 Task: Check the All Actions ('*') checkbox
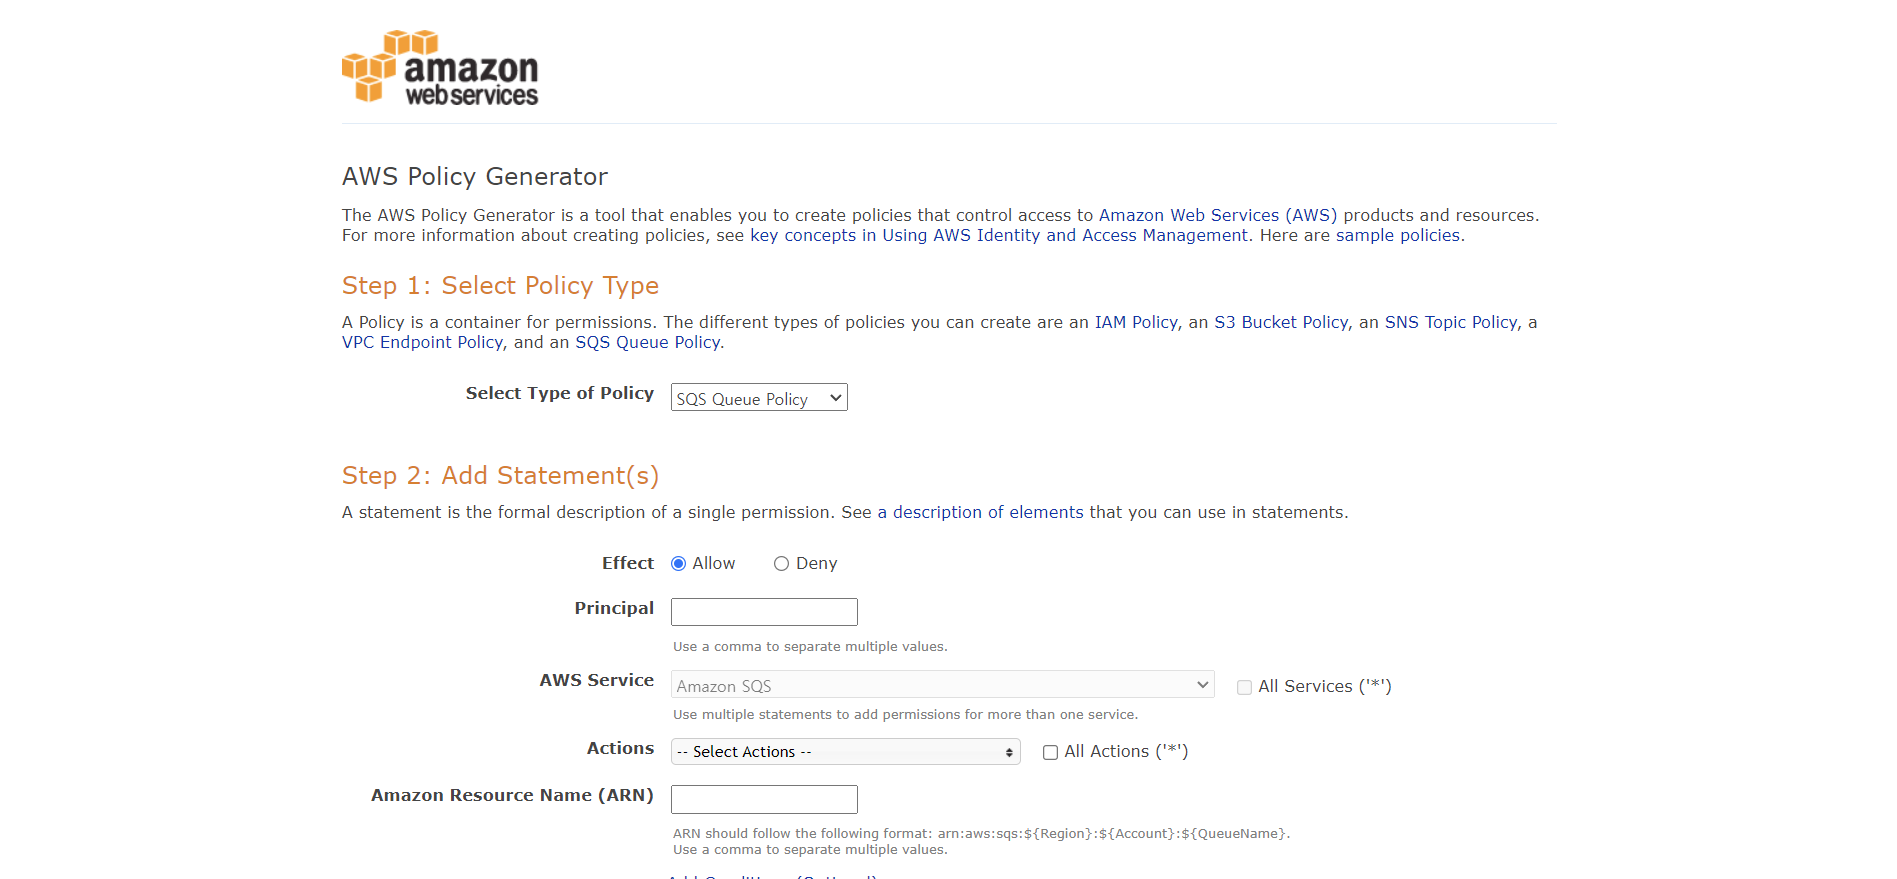[1050, 752]
